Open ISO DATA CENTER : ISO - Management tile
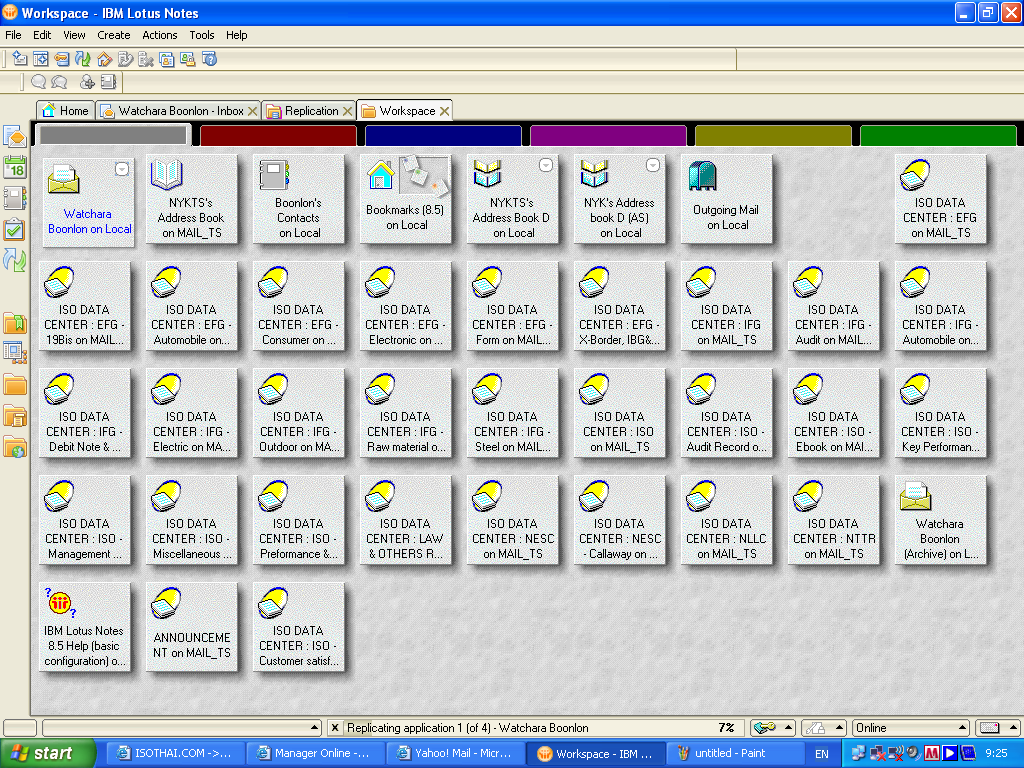This screenshot has height=768, width=1024. point(84,520)
